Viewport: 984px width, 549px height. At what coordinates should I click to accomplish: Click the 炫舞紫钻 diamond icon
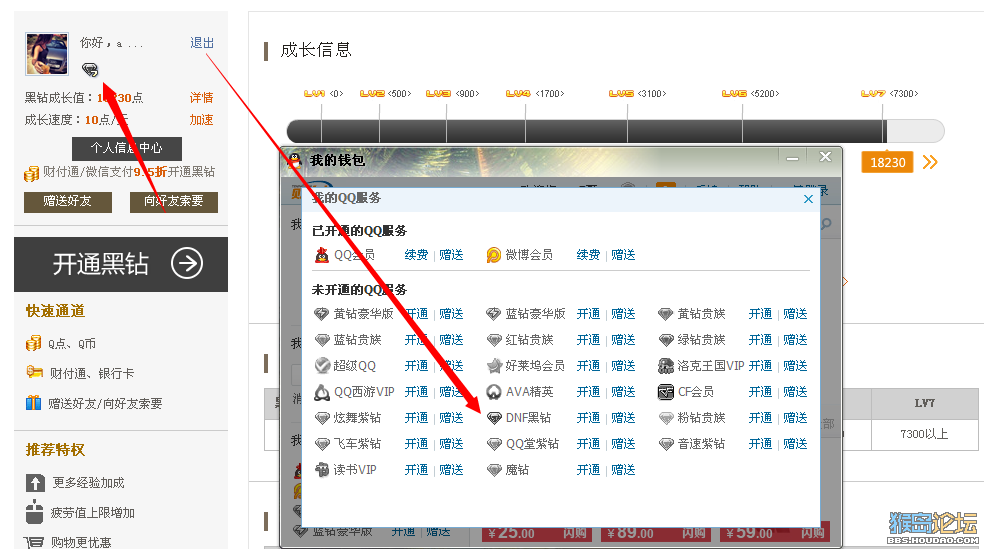click(322, 418)
